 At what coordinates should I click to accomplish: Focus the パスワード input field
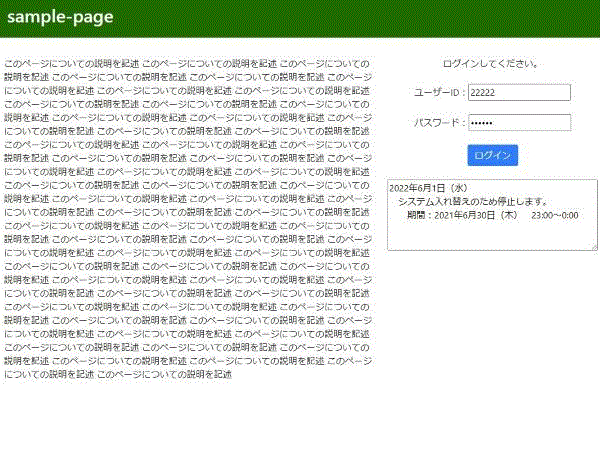pyautogui.click(x=518, y=123)
